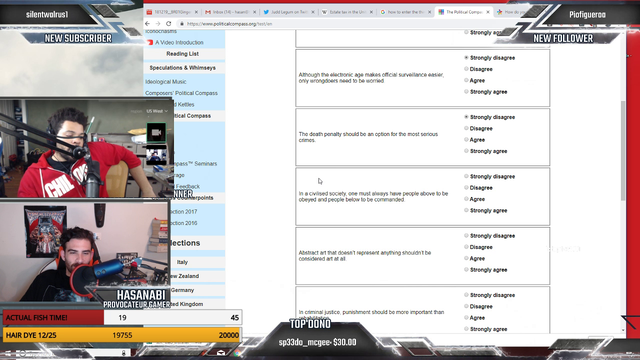Viewport: 640px width, 360px height.
Task: Click the scrollbar down arrow
Action: [x=623, y=330]
